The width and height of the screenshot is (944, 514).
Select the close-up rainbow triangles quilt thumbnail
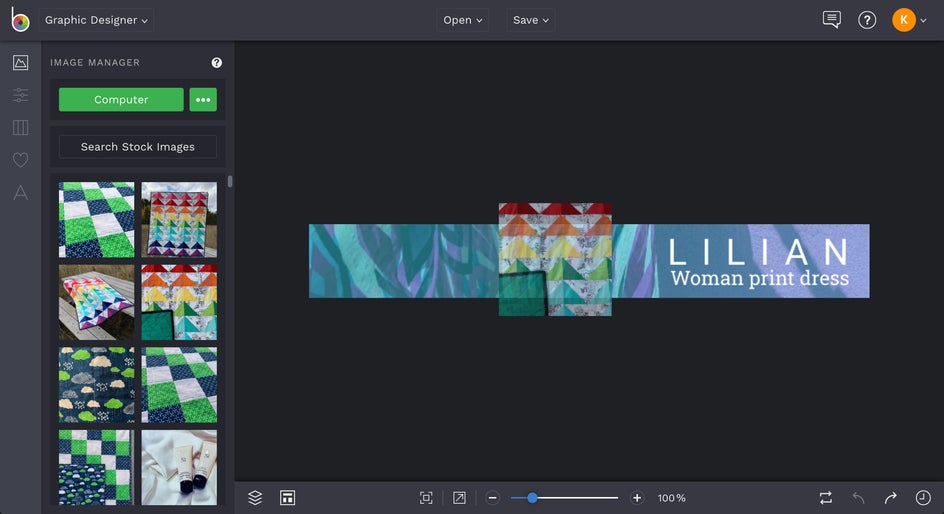[179, 302]
